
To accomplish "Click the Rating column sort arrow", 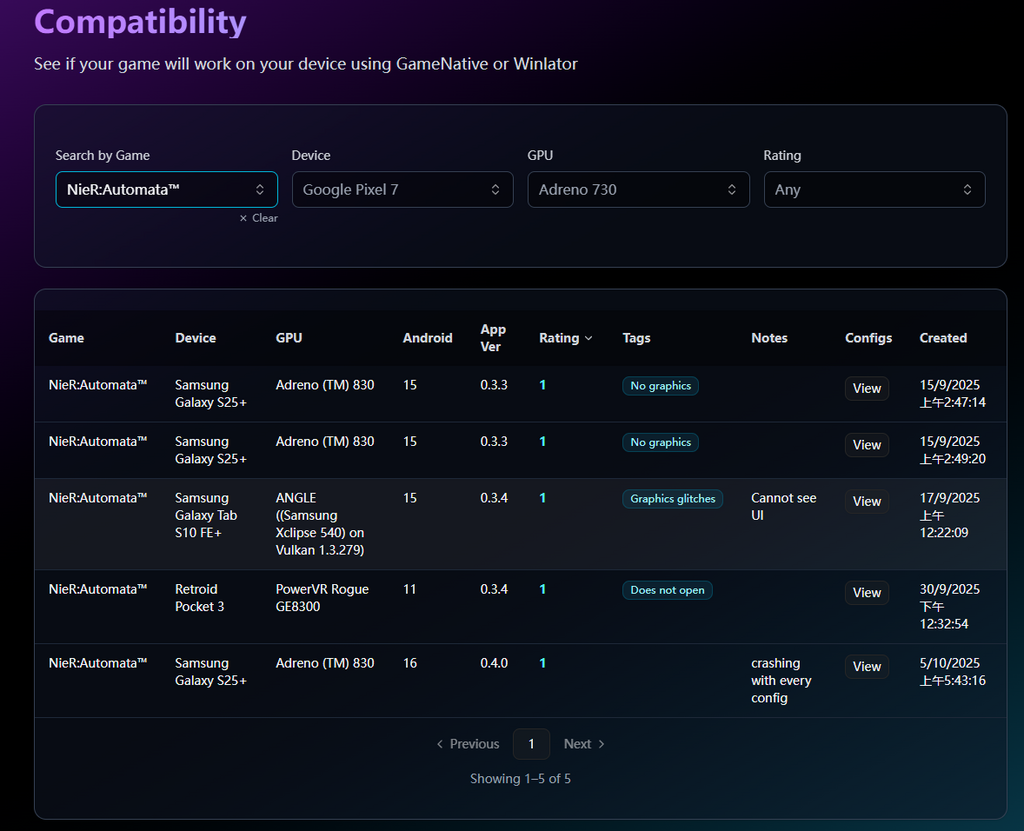I will coord(588,339).
